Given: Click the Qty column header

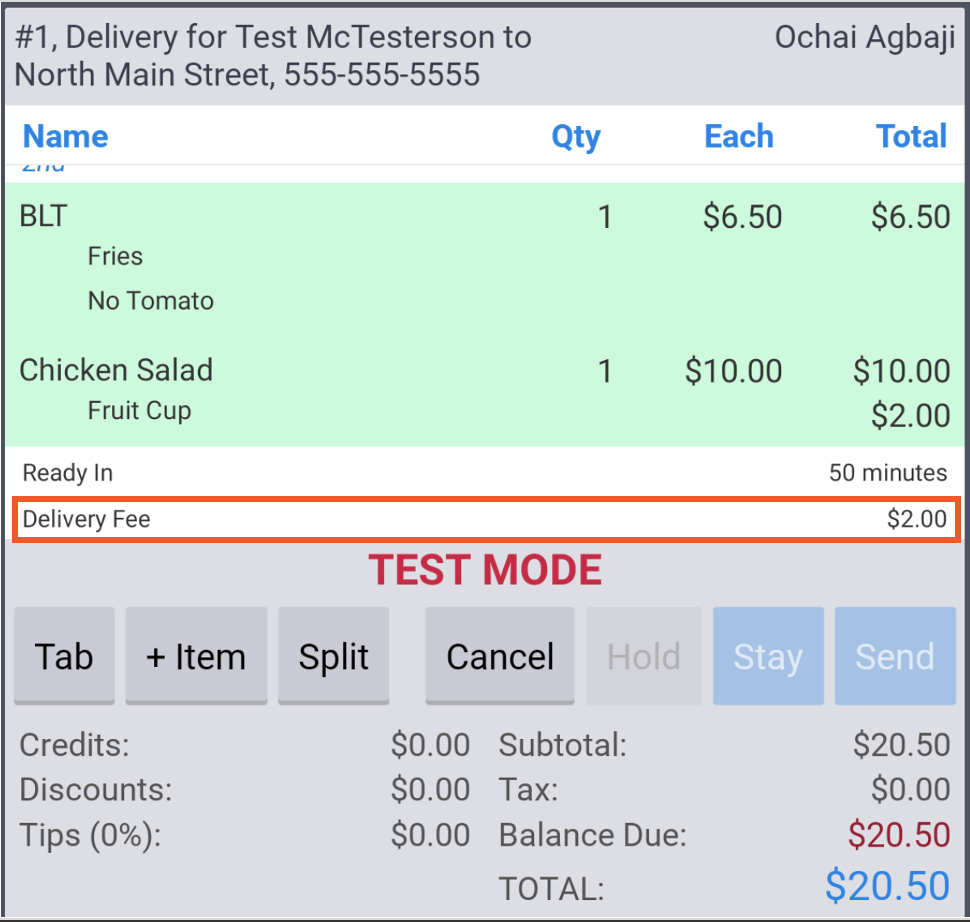Looking at the screenshot, I should tap(576, 136).
